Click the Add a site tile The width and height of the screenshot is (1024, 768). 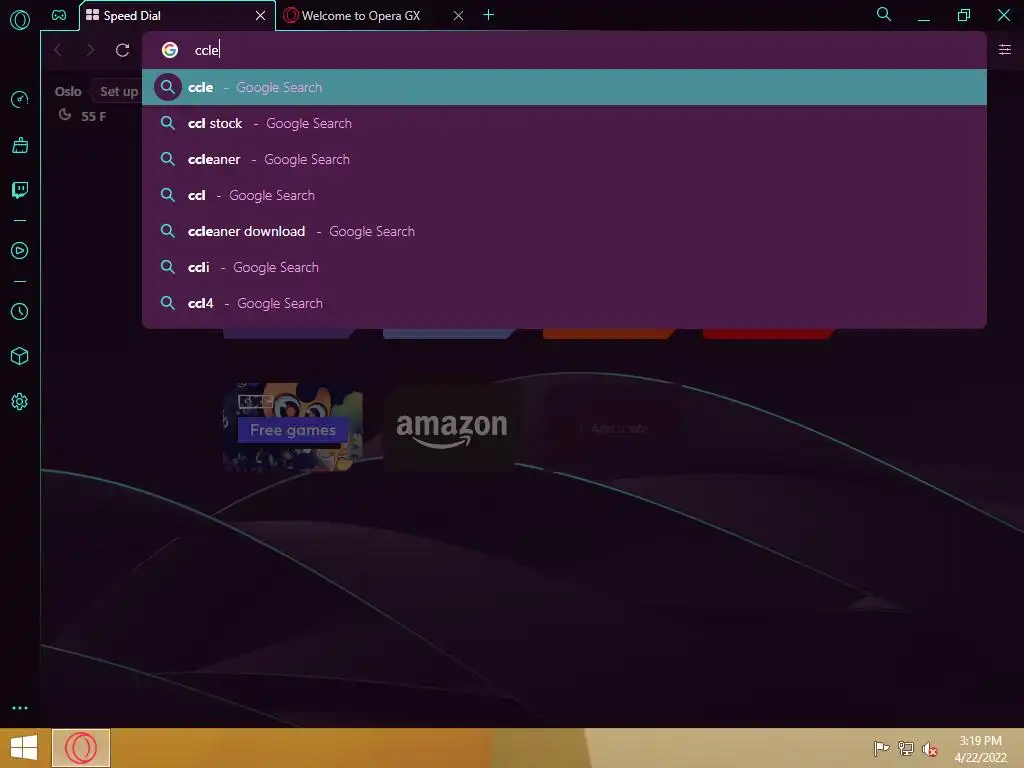point(613,428)
